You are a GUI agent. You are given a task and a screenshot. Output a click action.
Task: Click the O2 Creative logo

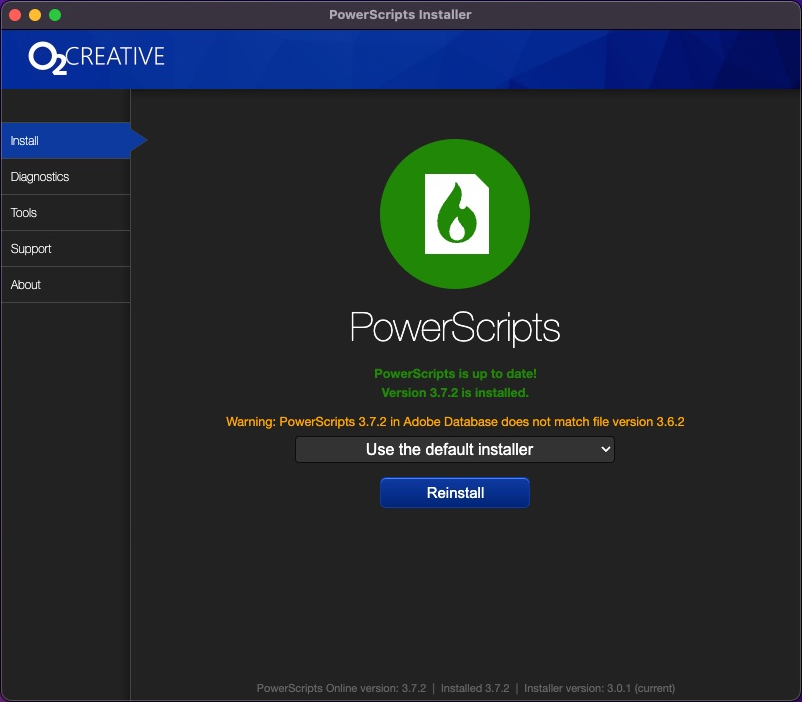(x=97, y=57)
